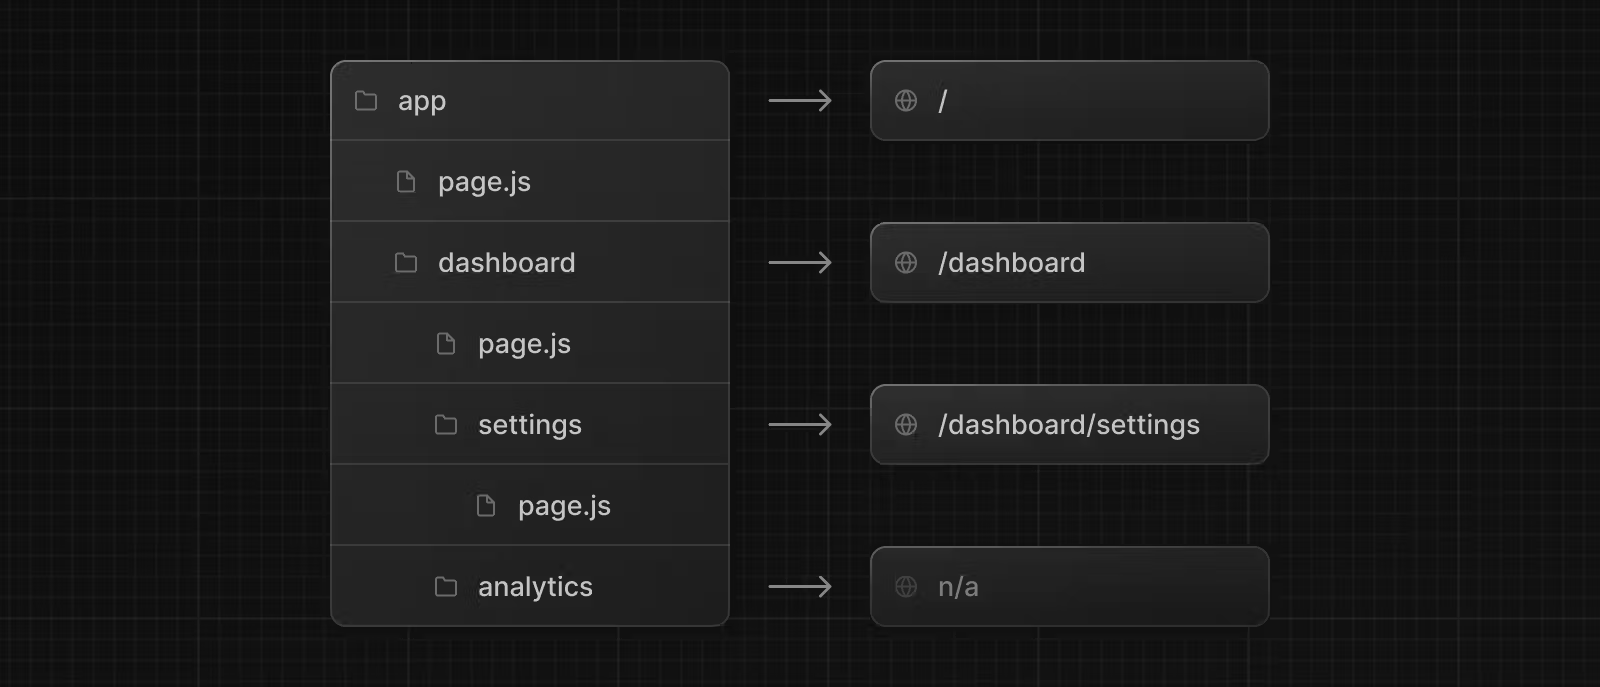Click the globe icon beside the / route
This screenshot has width=1600, height=687.
click(x=906, y=101)
